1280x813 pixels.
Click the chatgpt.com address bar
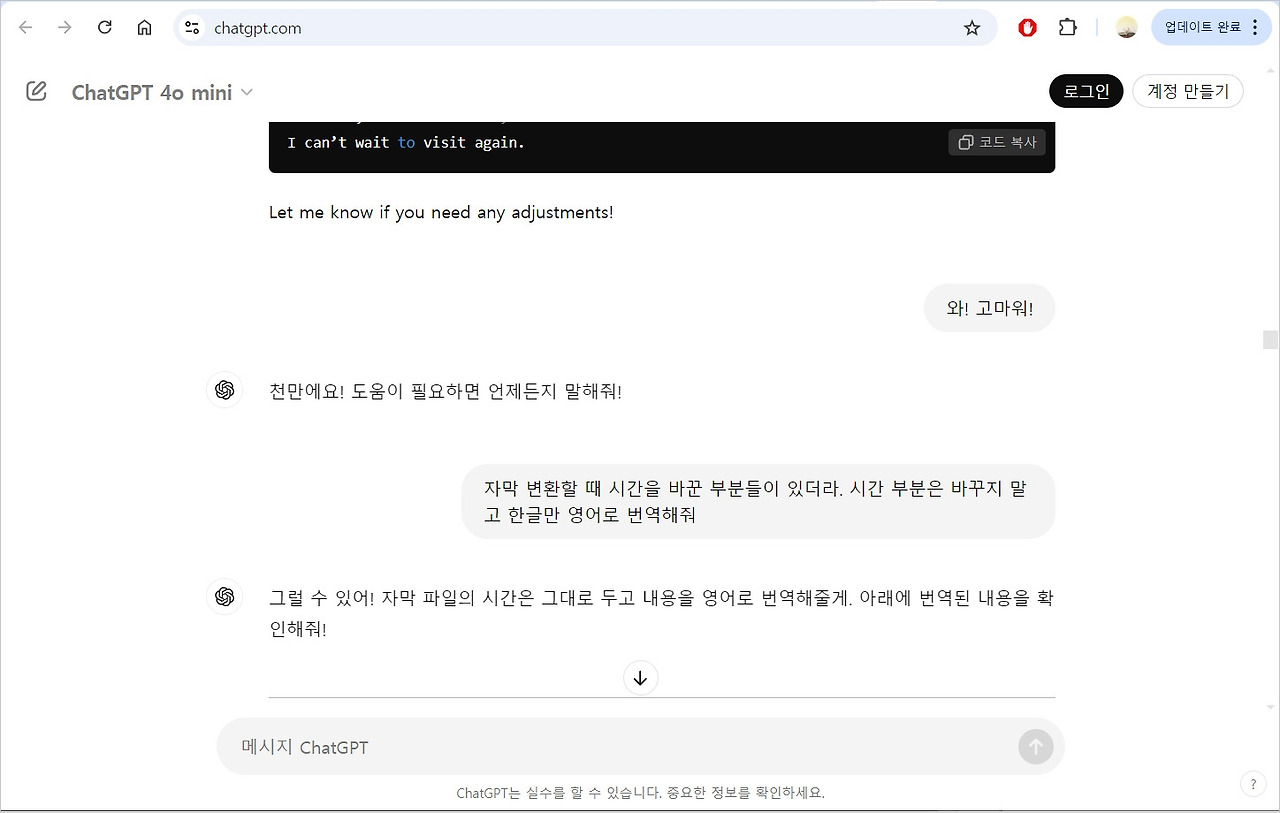click(585, 28)
